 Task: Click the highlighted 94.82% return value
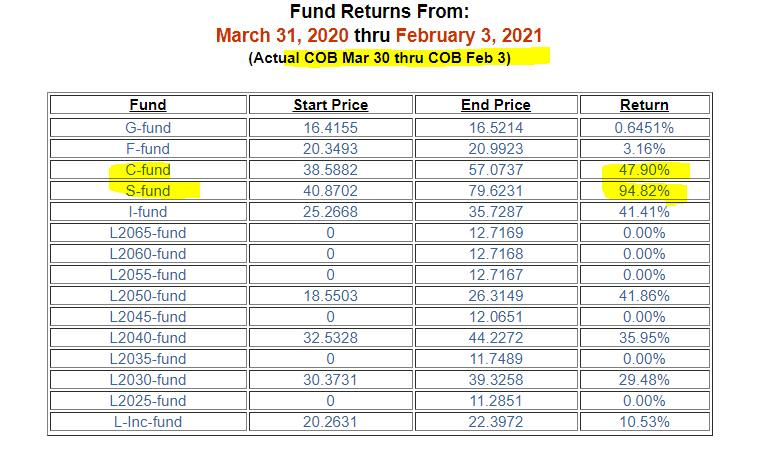point(644,191)
